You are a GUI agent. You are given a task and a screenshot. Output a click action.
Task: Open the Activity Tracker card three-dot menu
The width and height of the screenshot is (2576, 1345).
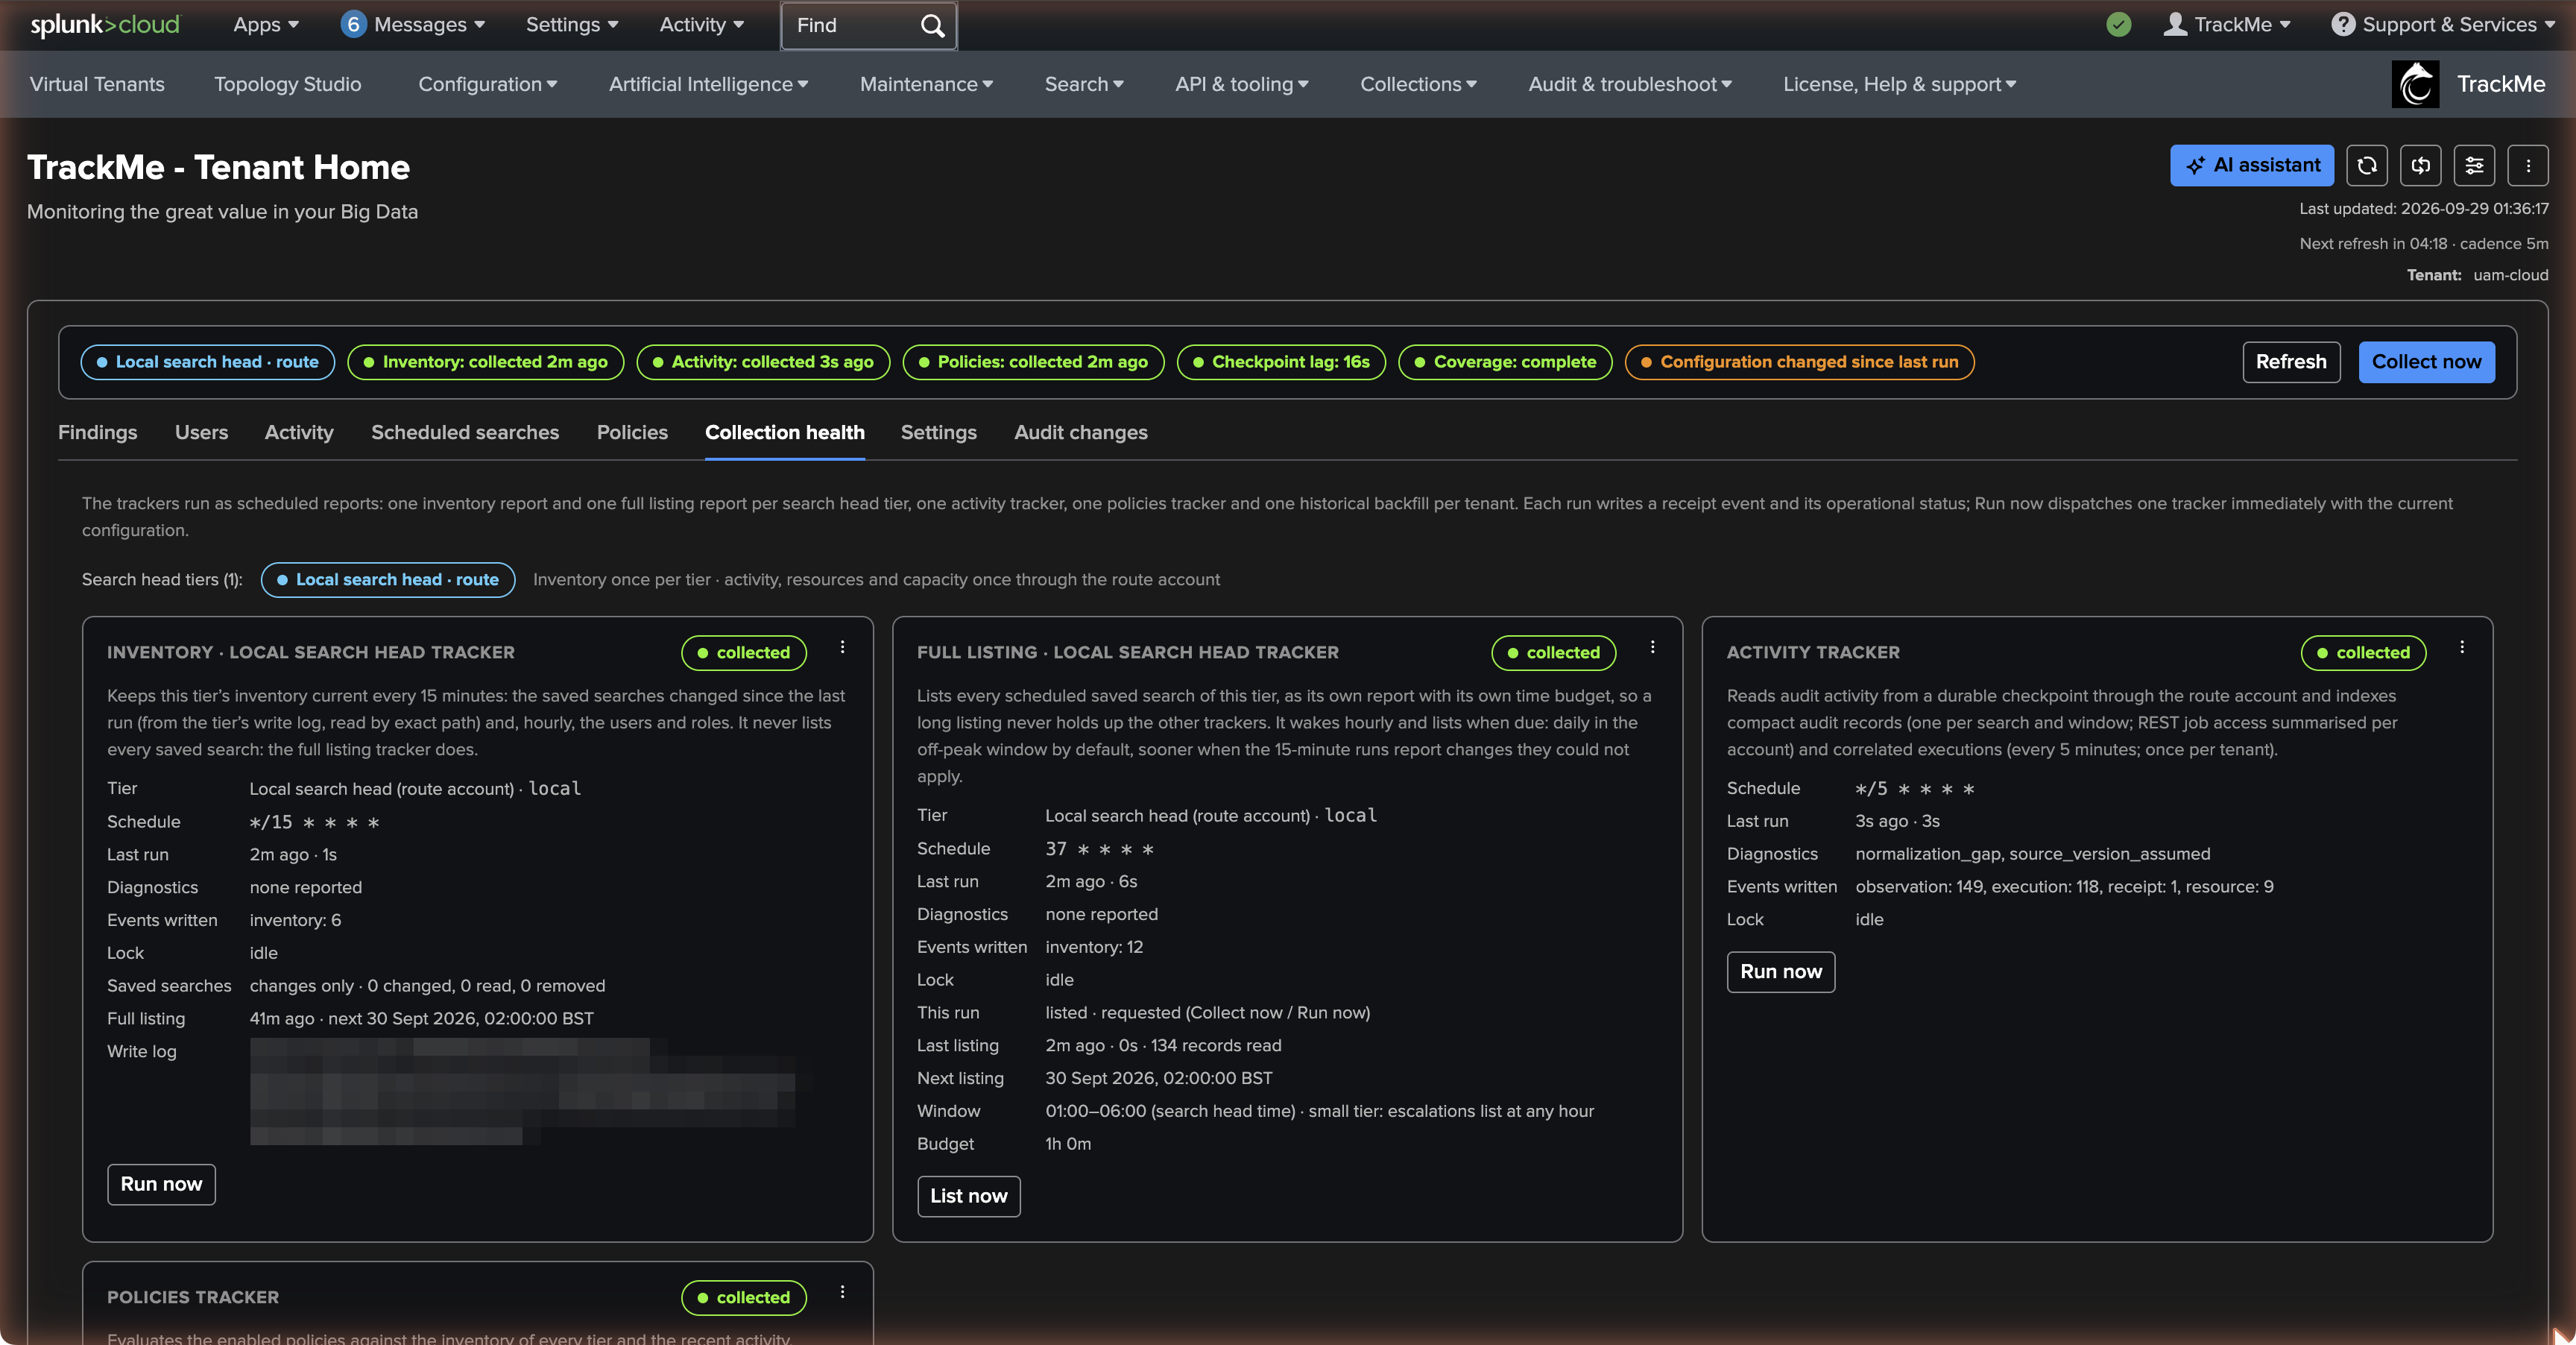pyautogui.click(x=2462, y=648)
